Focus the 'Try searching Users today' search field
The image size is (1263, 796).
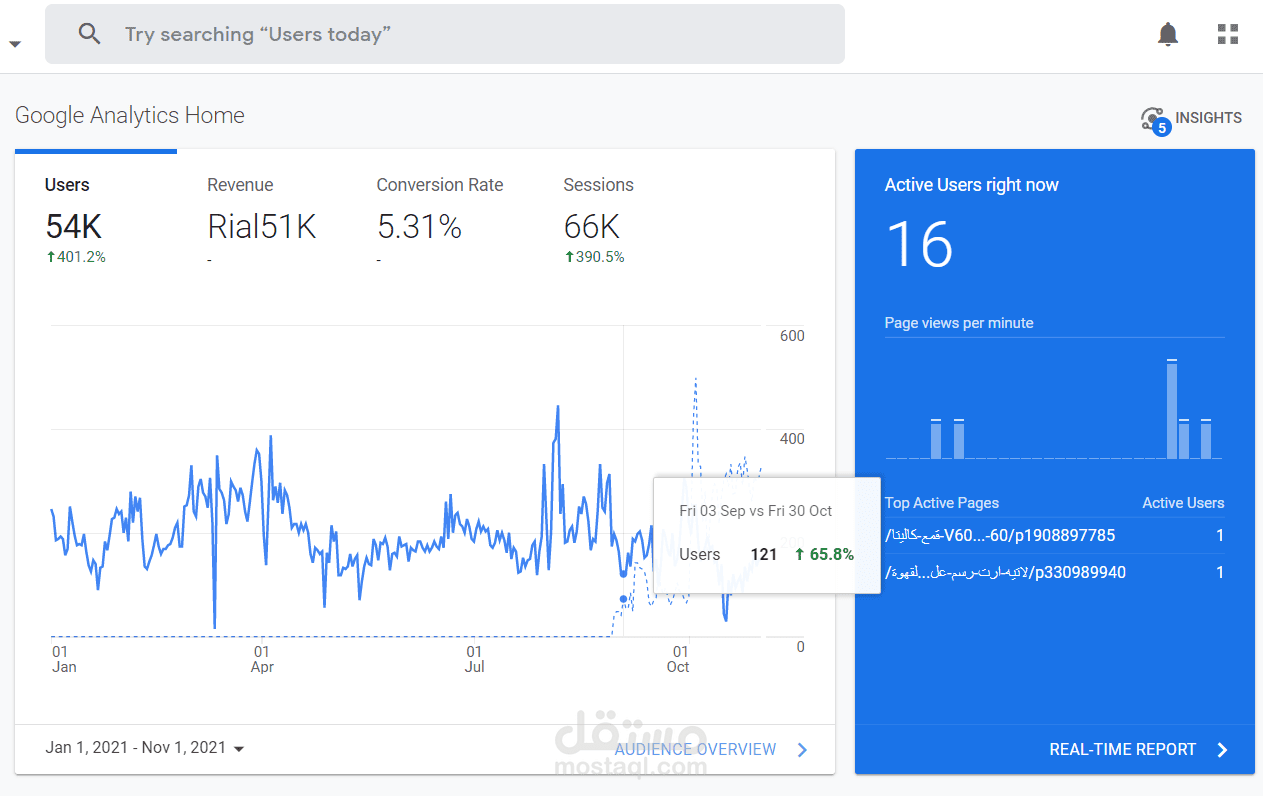pos(445,34)
